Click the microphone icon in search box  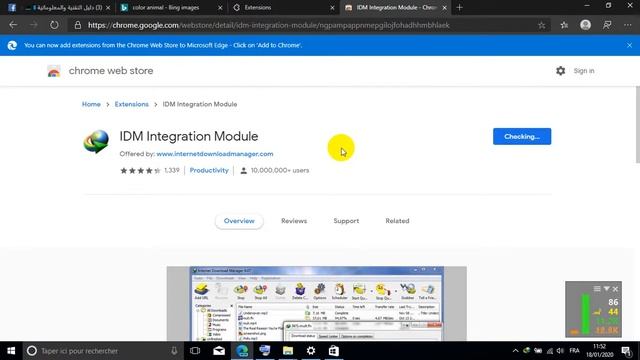click(174, 351)
